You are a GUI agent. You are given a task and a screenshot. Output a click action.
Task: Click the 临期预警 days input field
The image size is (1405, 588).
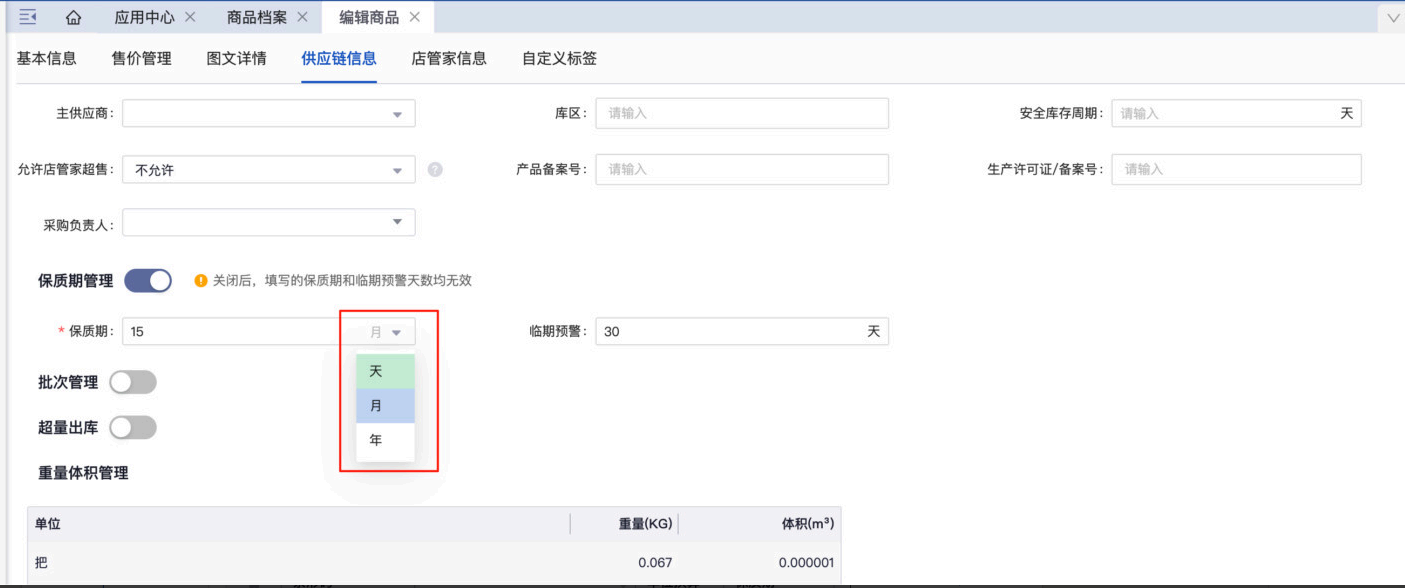point(730,332)
